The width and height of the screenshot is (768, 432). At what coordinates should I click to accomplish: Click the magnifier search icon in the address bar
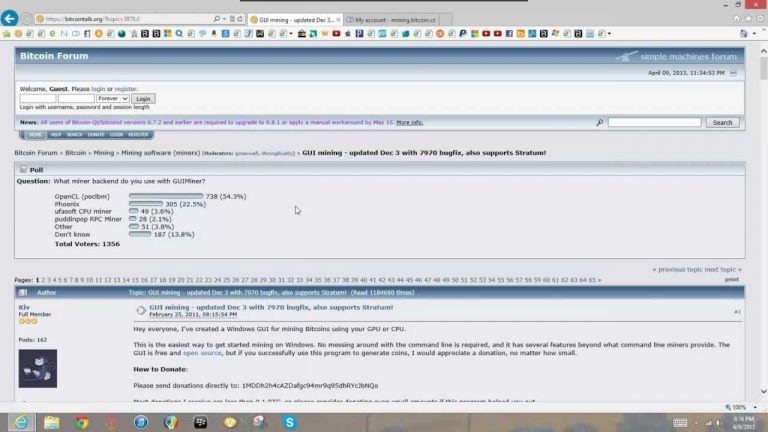pyautogui.click(x=217, y=19)
